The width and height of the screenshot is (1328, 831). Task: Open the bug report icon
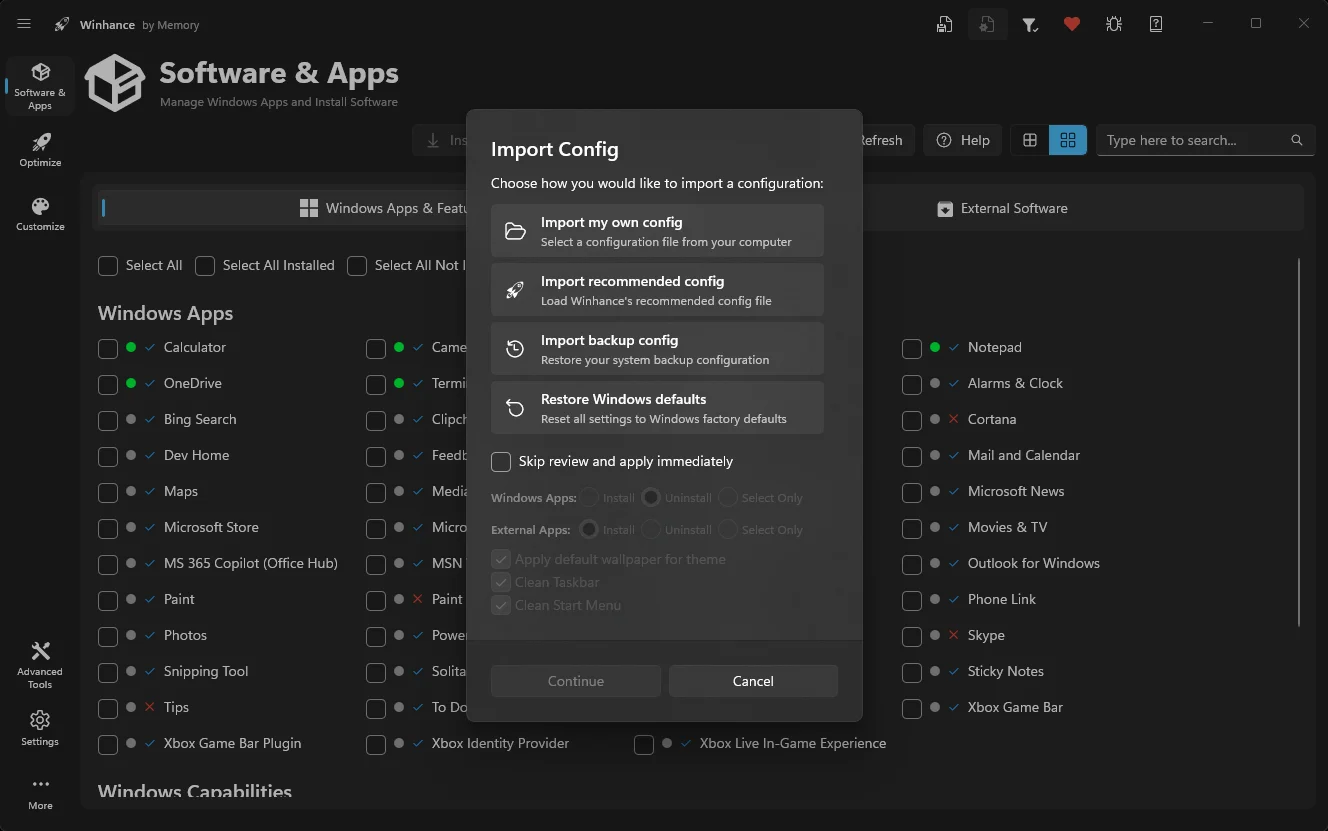[x=1114, y=24]
